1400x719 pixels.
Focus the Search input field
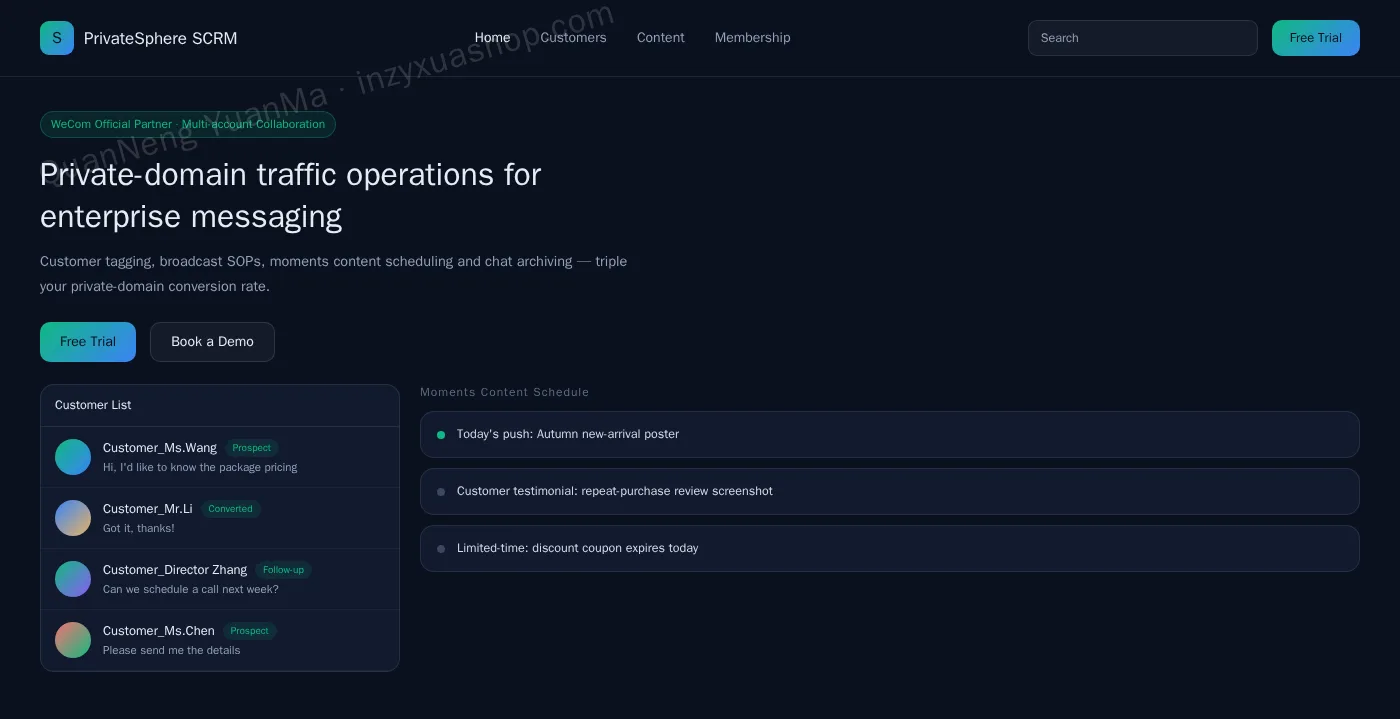click(x=1142, y=38)
